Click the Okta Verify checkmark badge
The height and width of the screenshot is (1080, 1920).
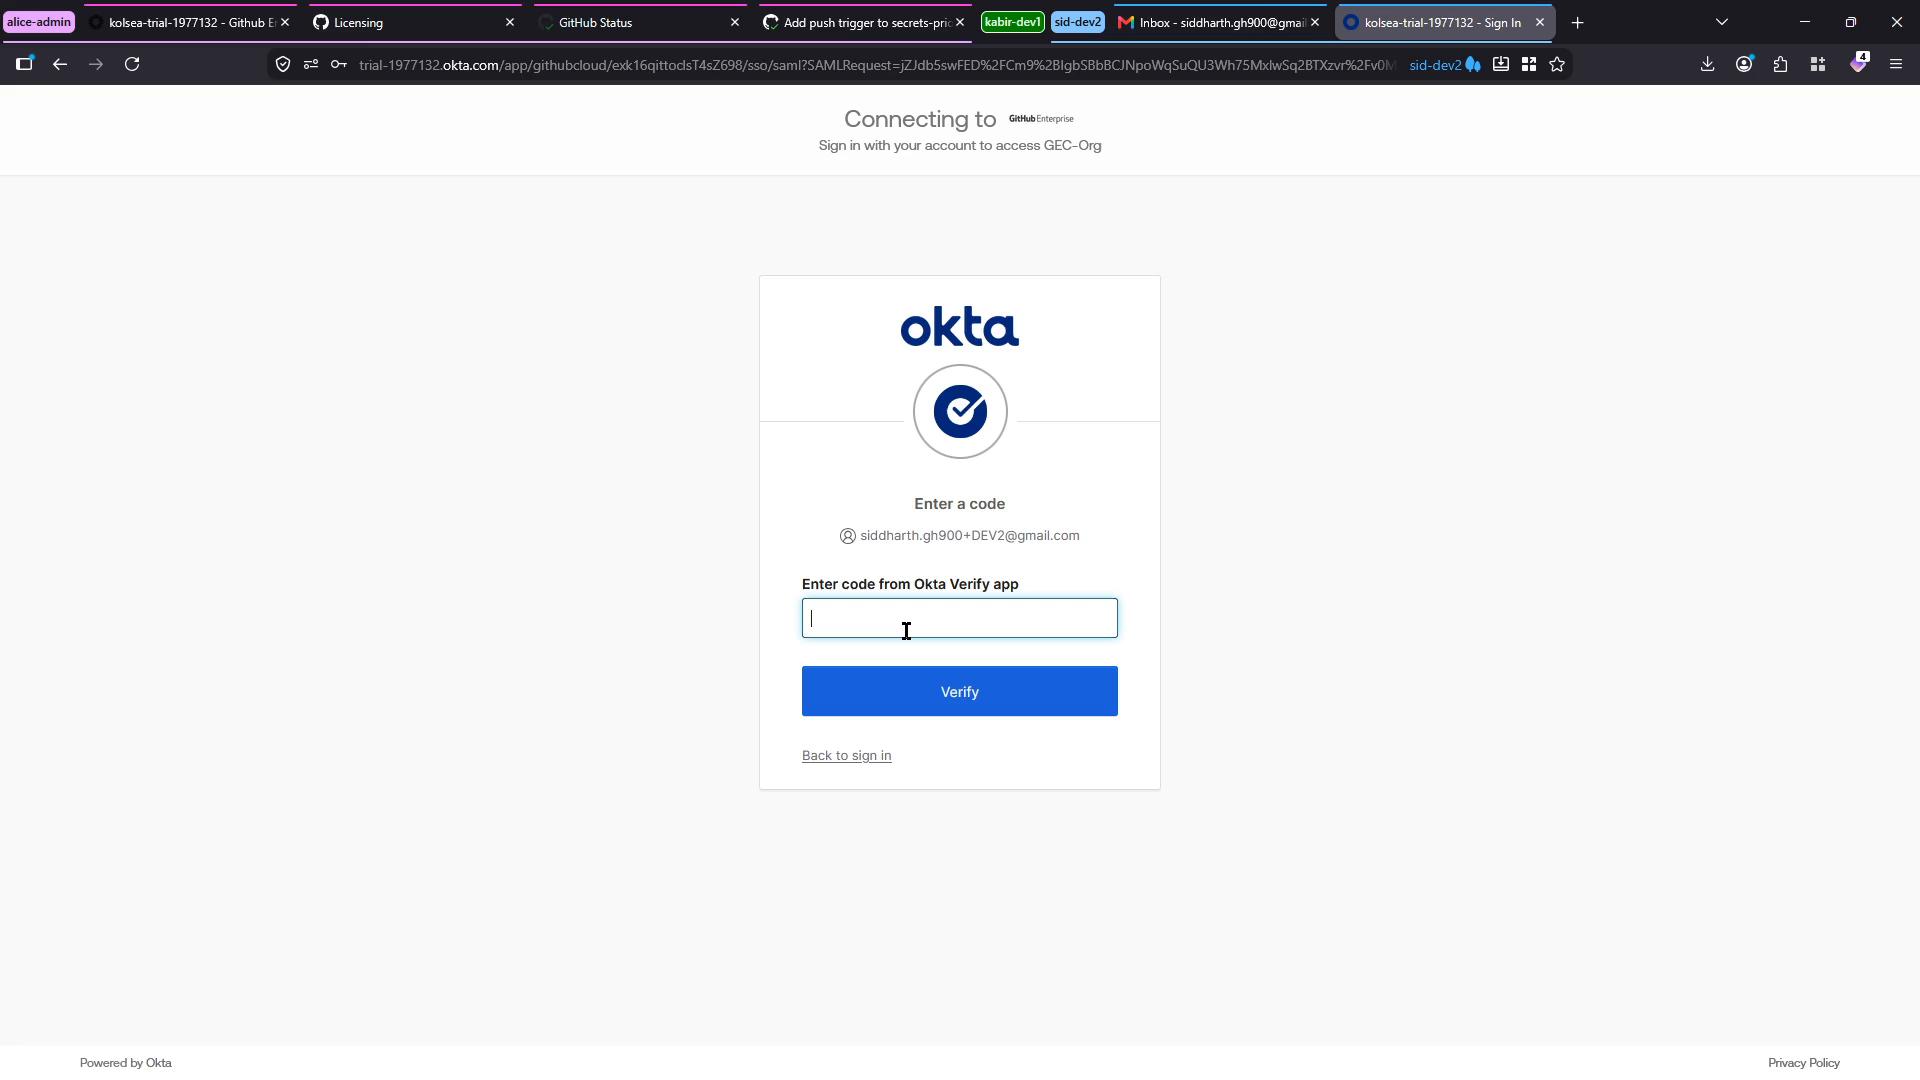(960, 411)
